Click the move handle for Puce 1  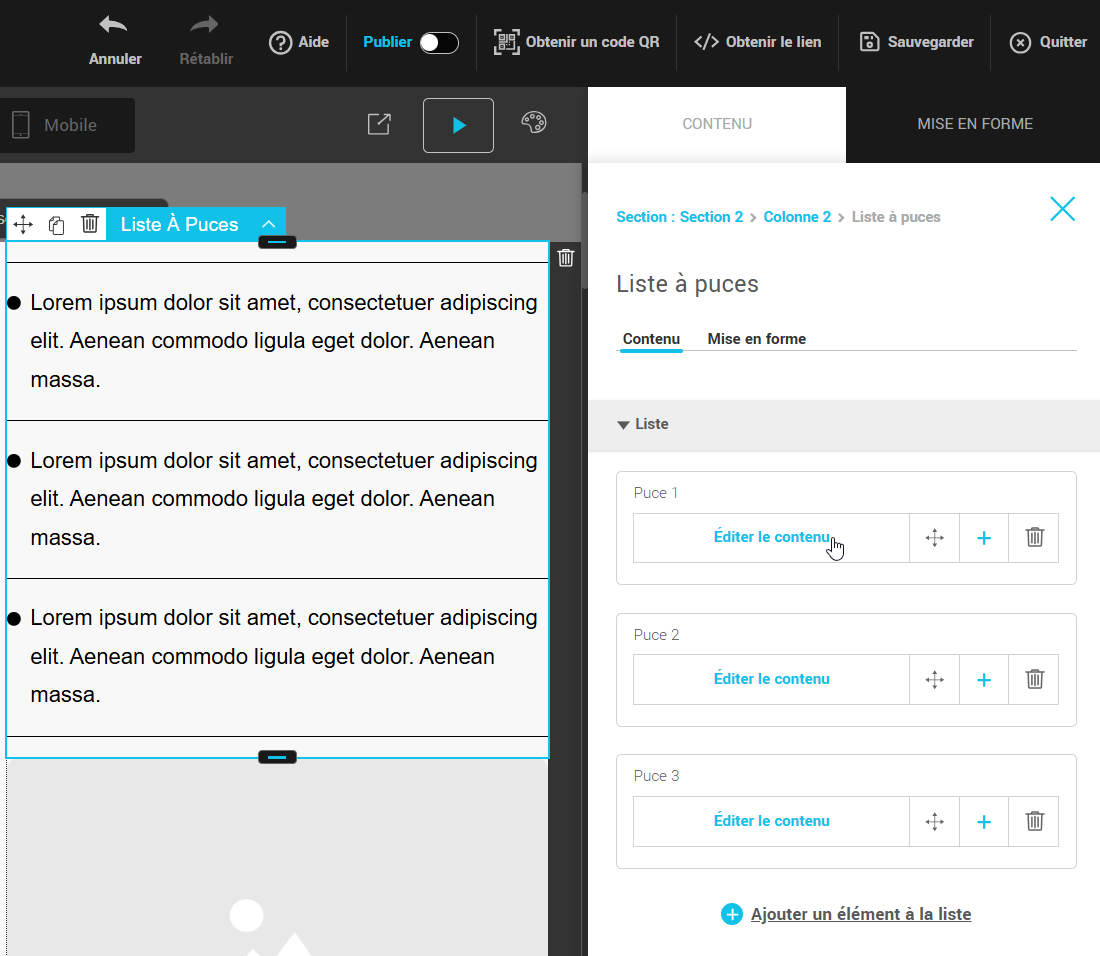coord(935,538)
